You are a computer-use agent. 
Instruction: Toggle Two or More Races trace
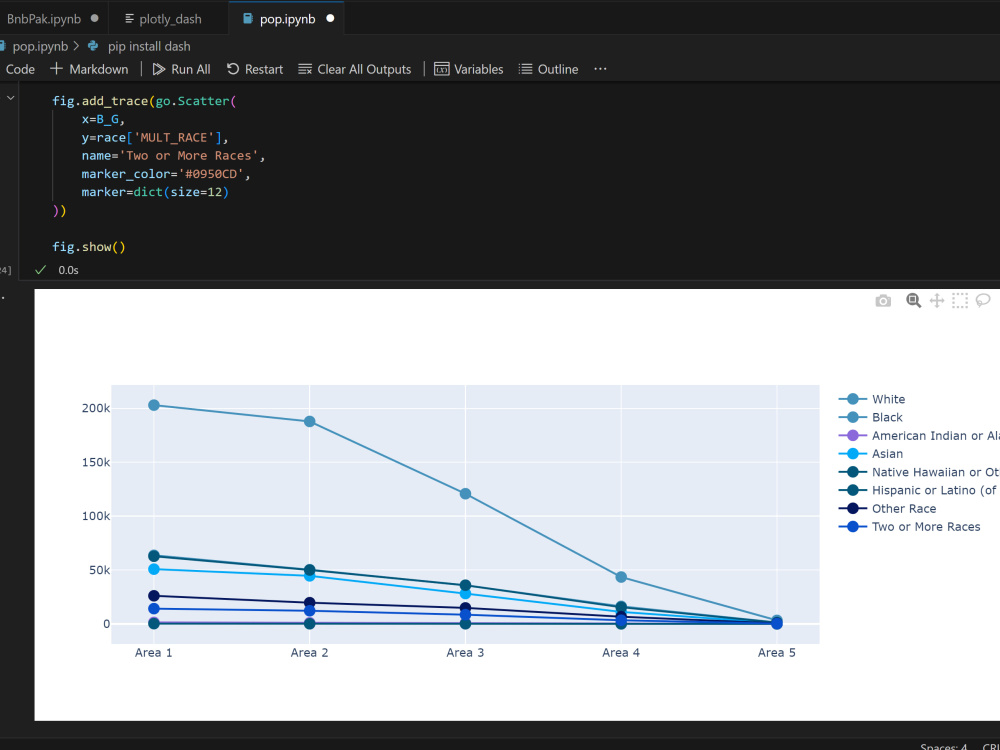coord(909,527)
